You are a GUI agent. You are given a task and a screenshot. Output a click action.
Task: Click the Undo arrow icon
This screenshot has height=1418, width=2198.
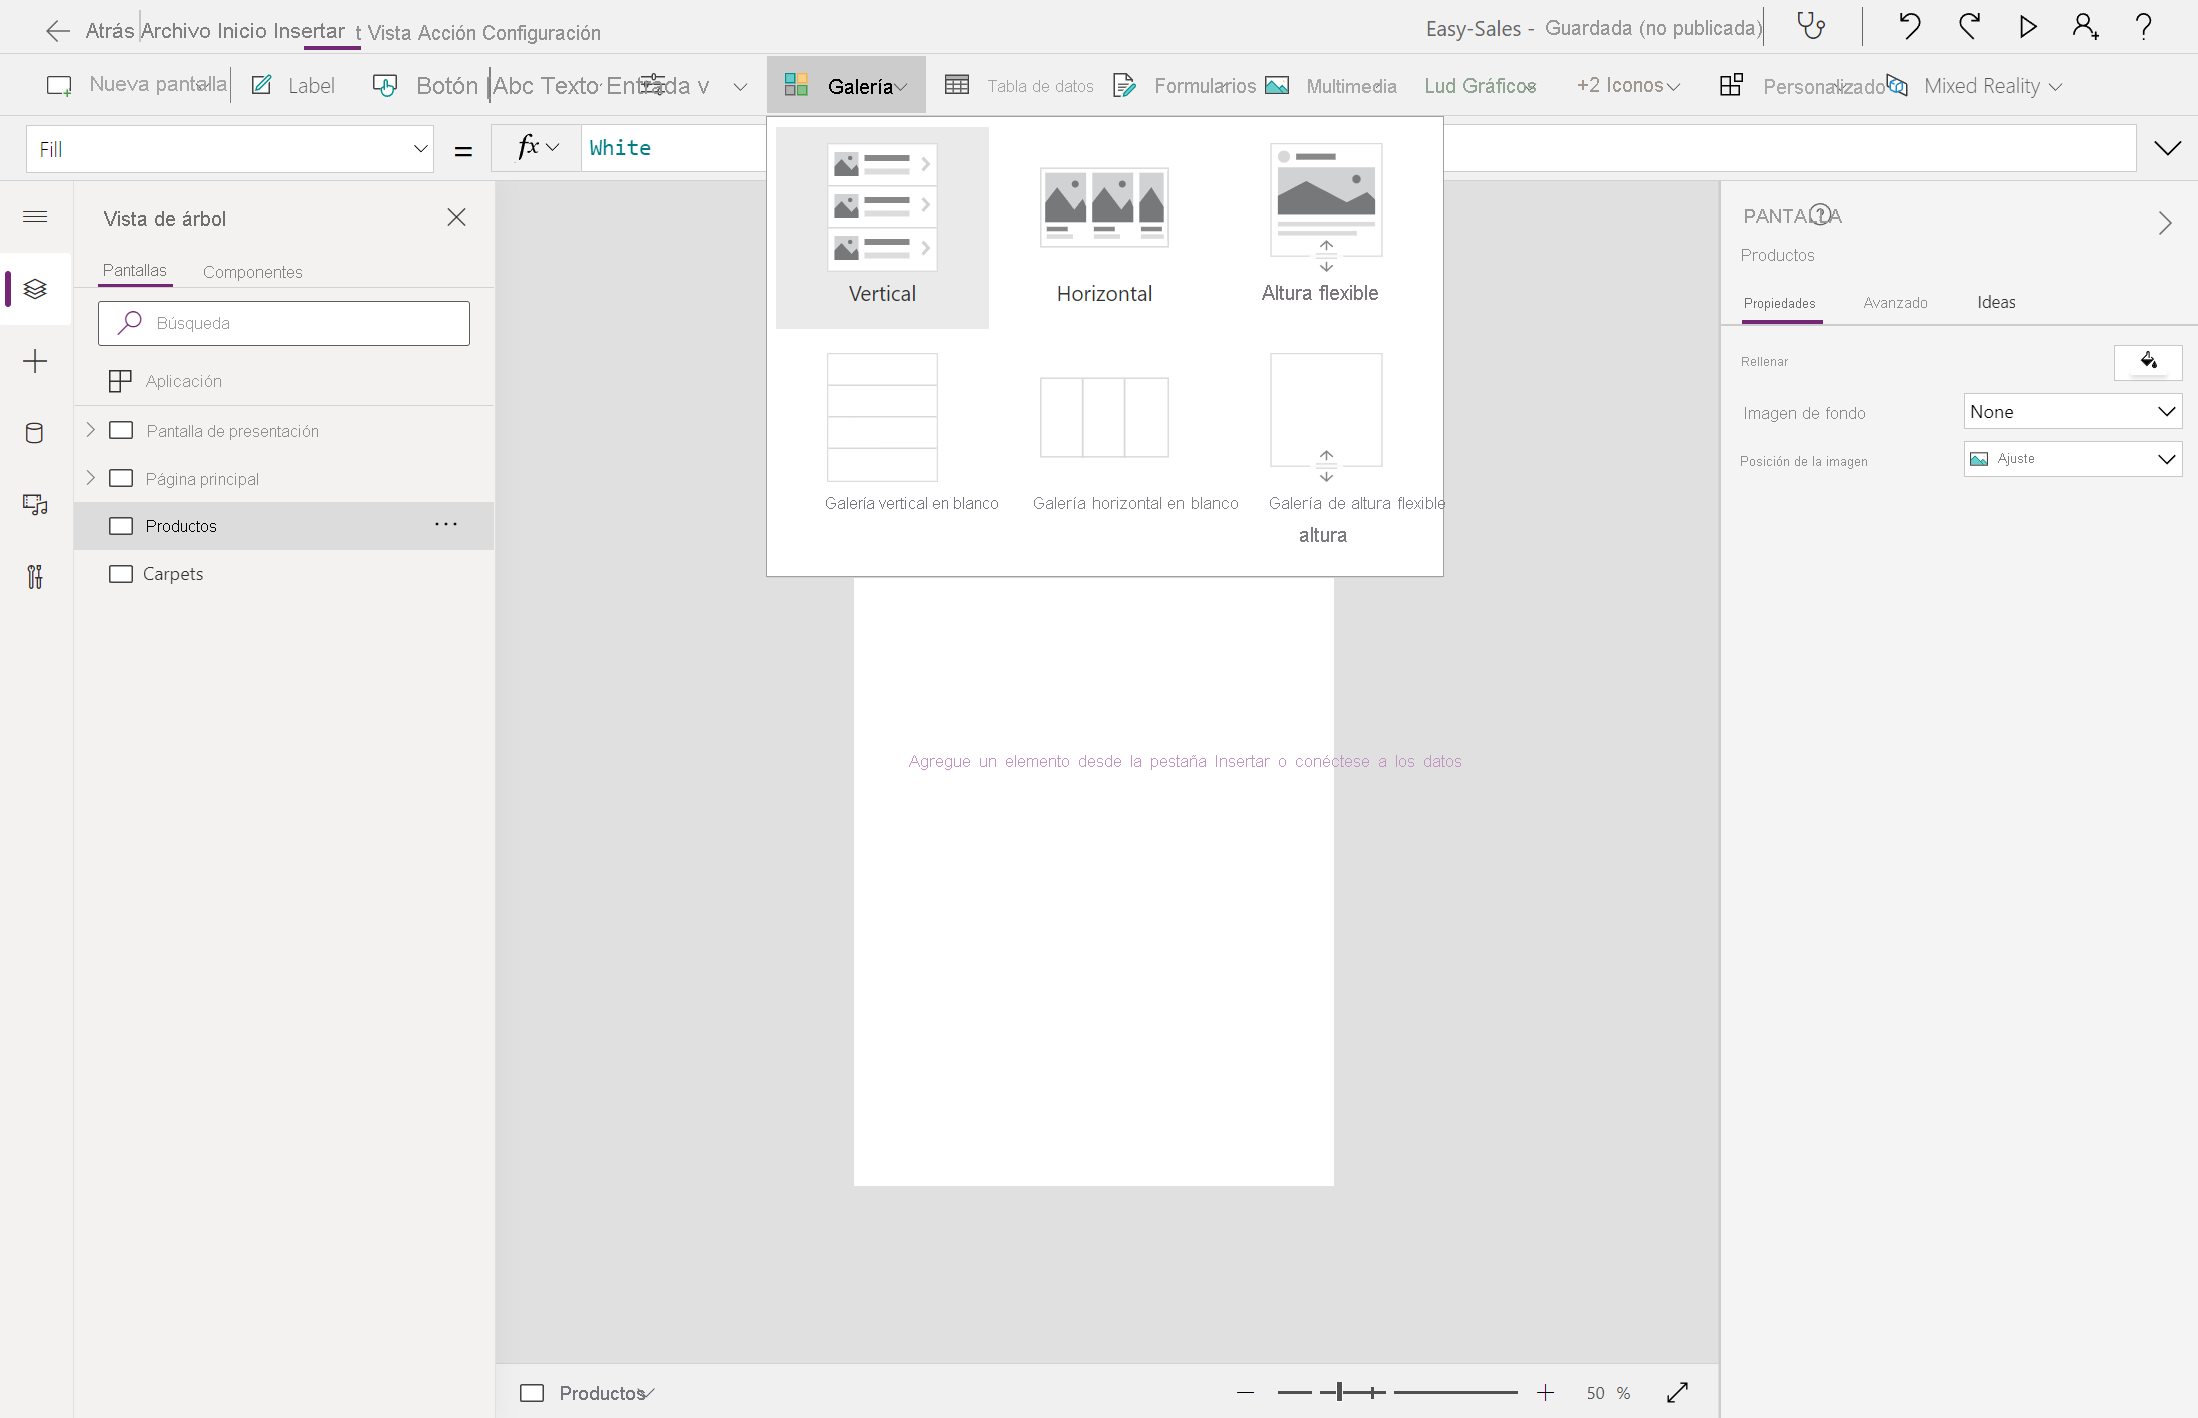tap(1909, 26)
